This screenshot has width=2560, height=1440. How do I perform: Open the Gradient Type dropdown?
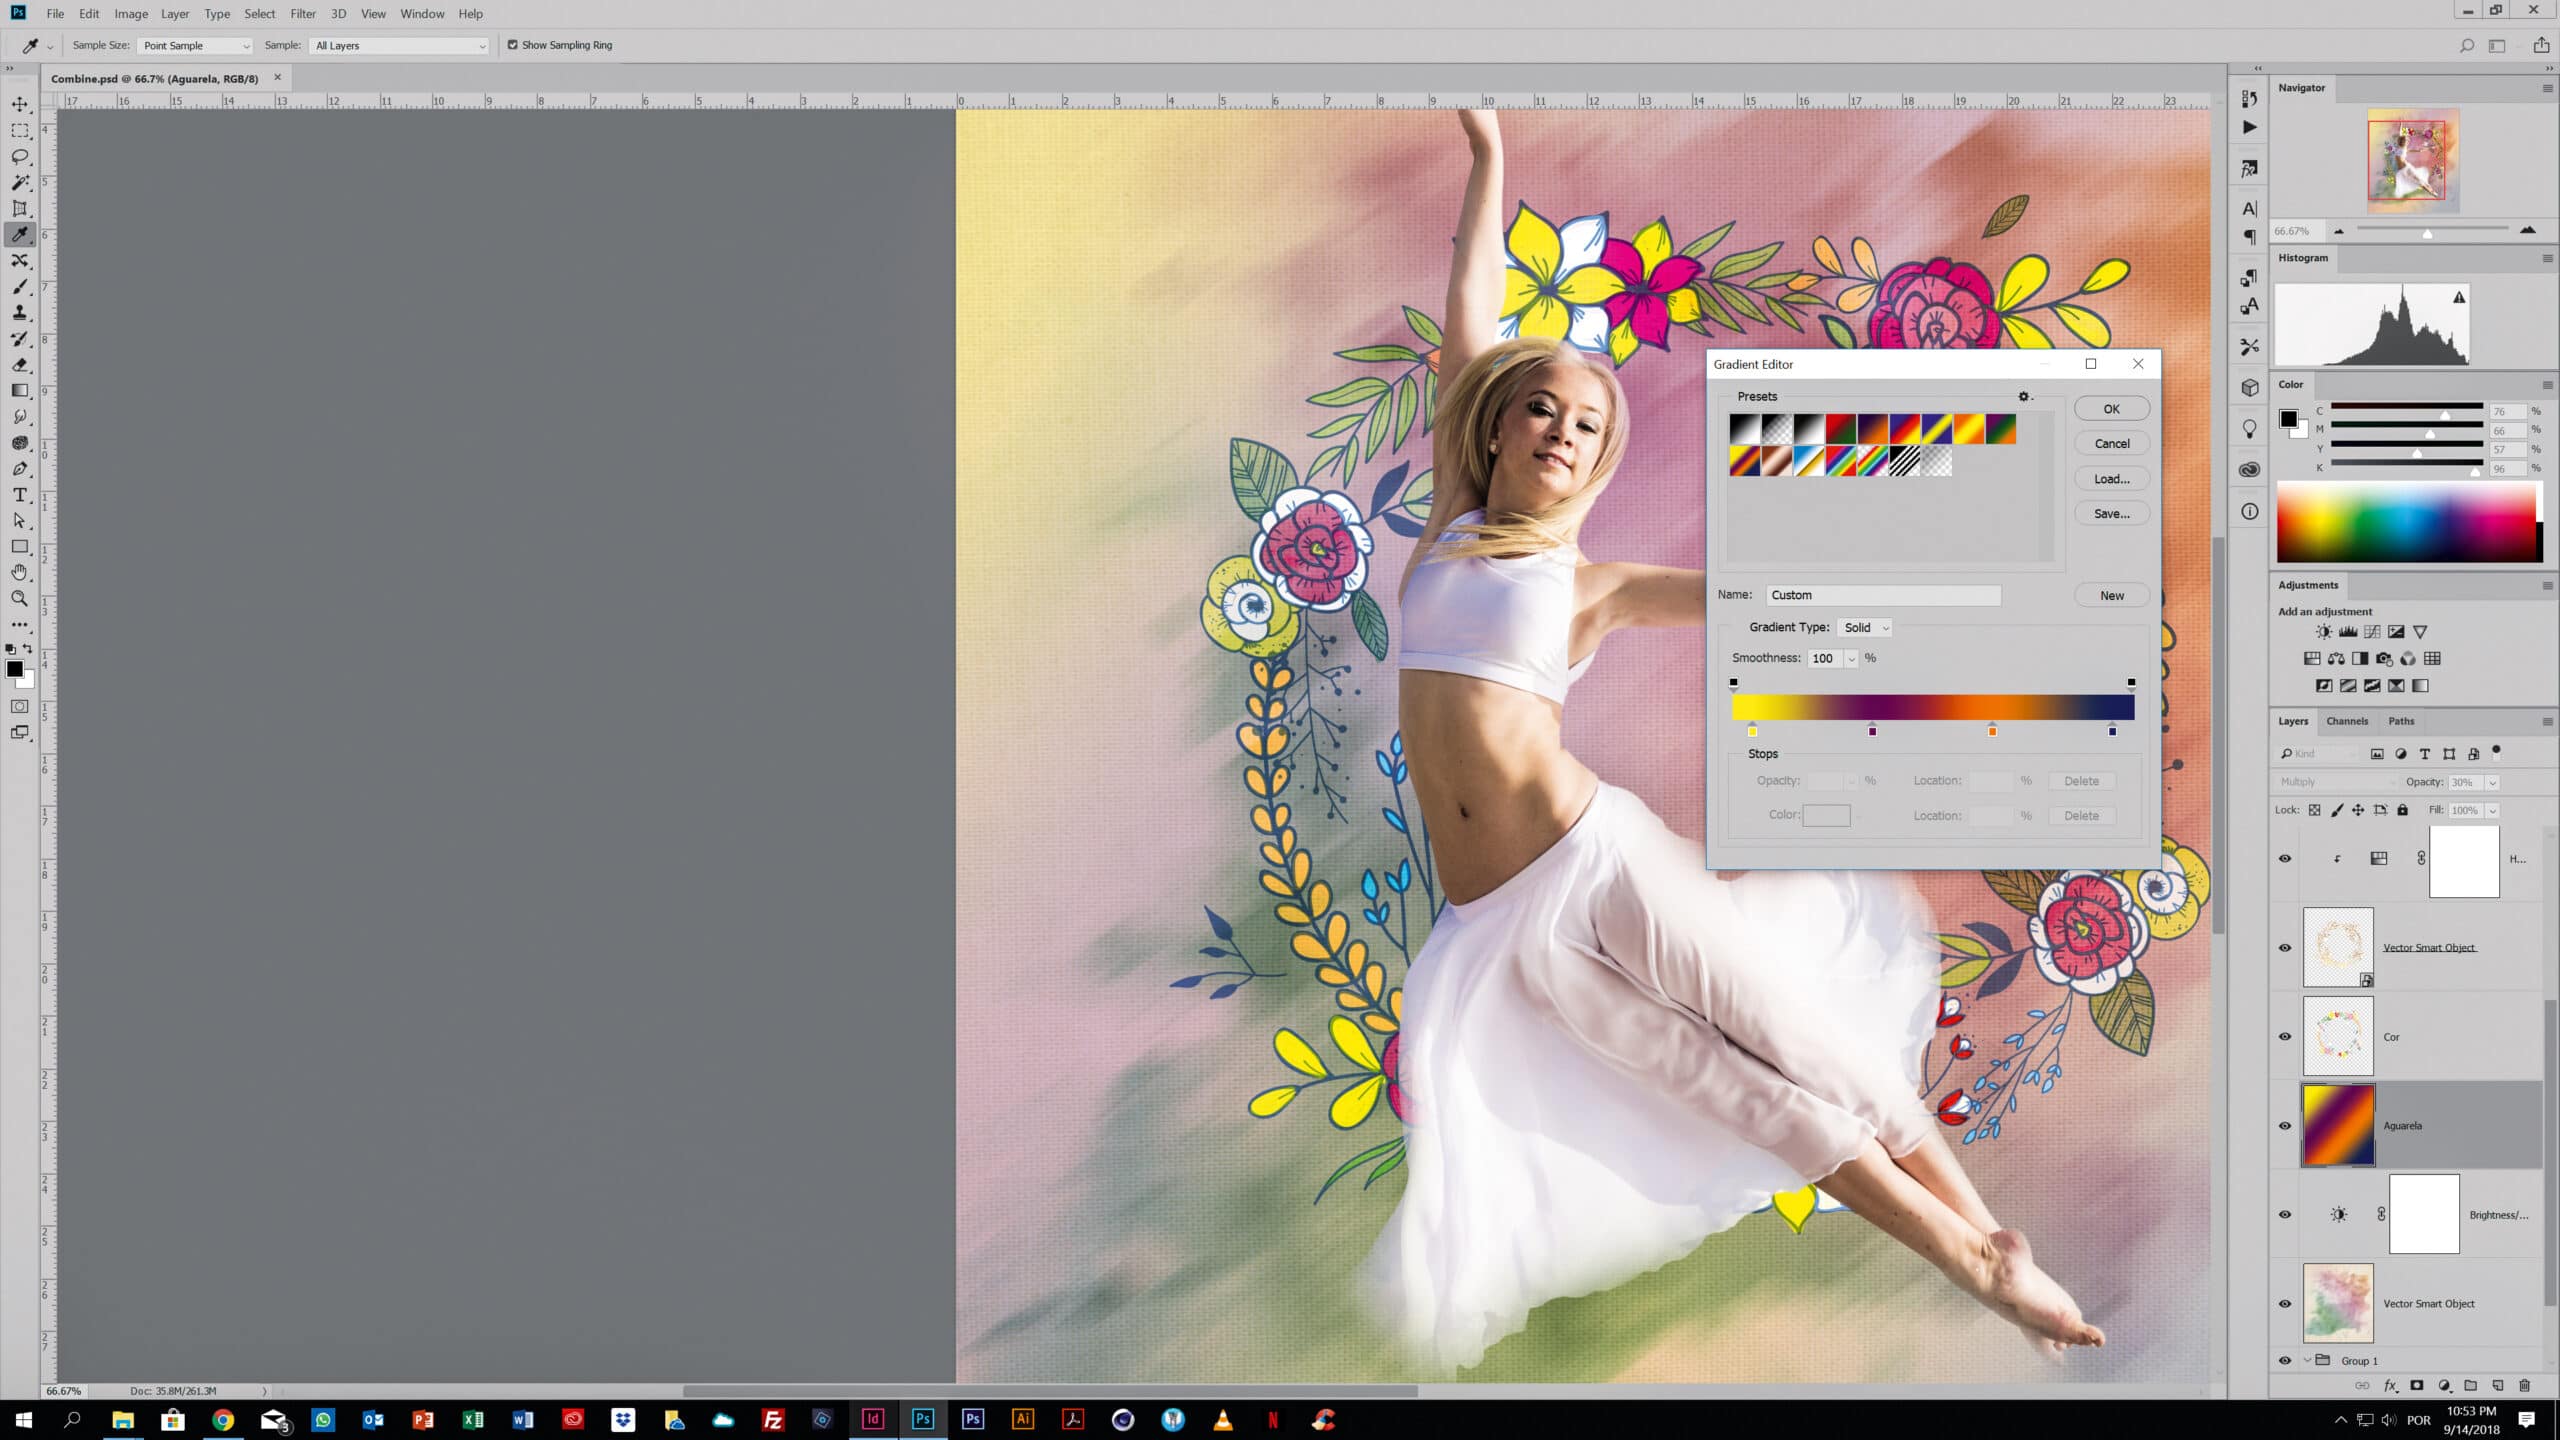(1865, 628)
